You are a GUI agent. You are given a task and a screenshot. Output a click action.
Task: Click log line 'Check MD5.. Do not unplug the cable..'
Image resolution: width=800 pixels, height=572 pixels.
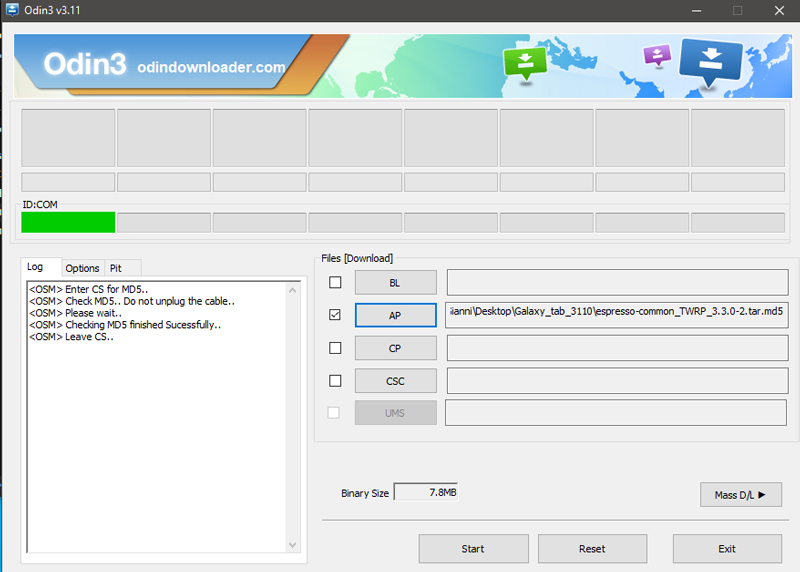pyautogui.click(x=132, y=301)
